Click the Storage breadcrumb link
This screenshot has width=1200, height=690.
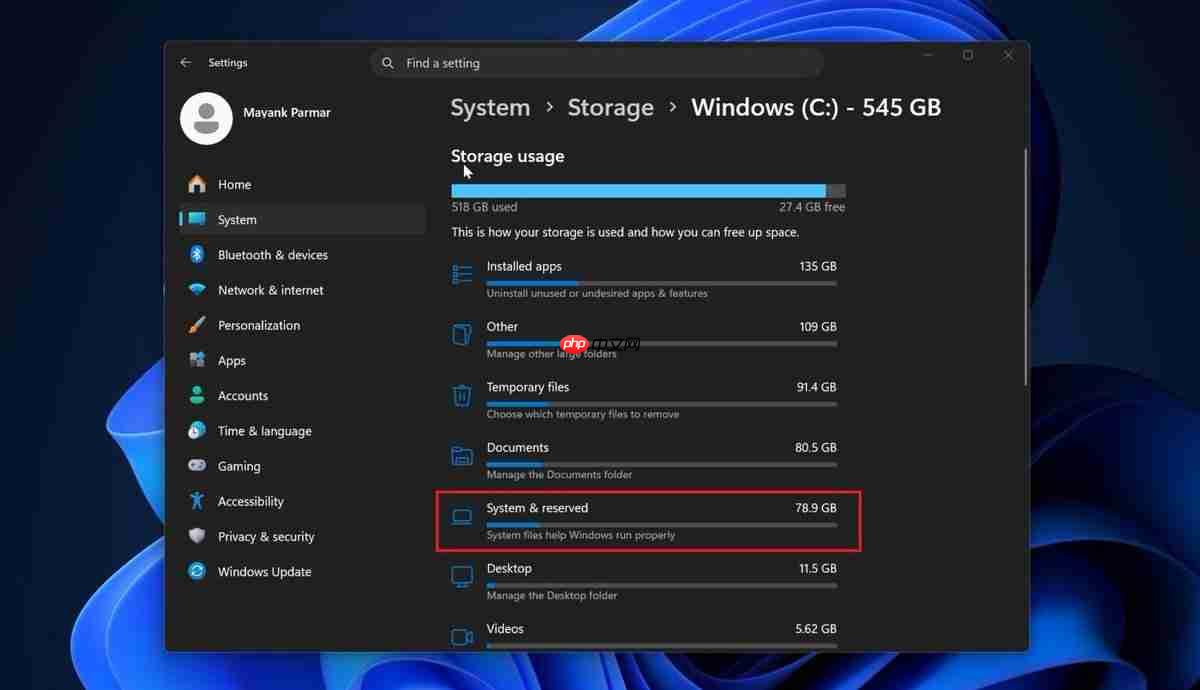tap(610, 108)
